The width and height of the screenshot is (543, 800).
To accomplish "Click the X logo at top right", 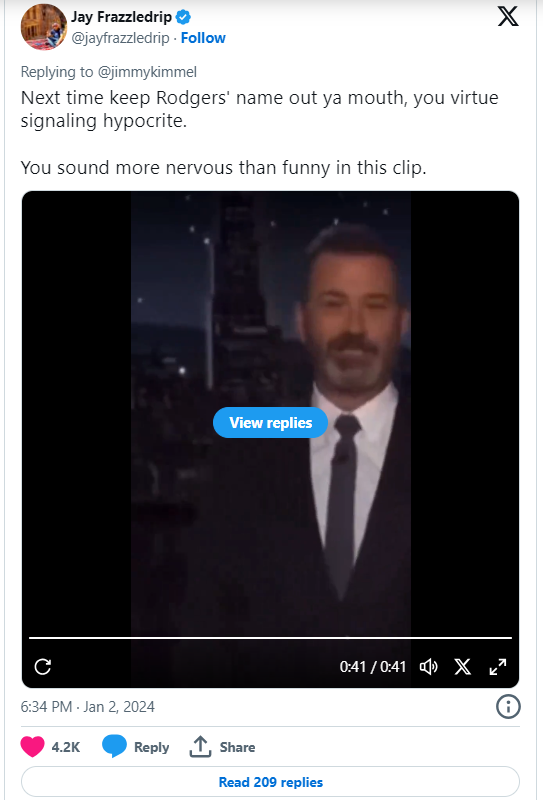I will coord(508,17).
